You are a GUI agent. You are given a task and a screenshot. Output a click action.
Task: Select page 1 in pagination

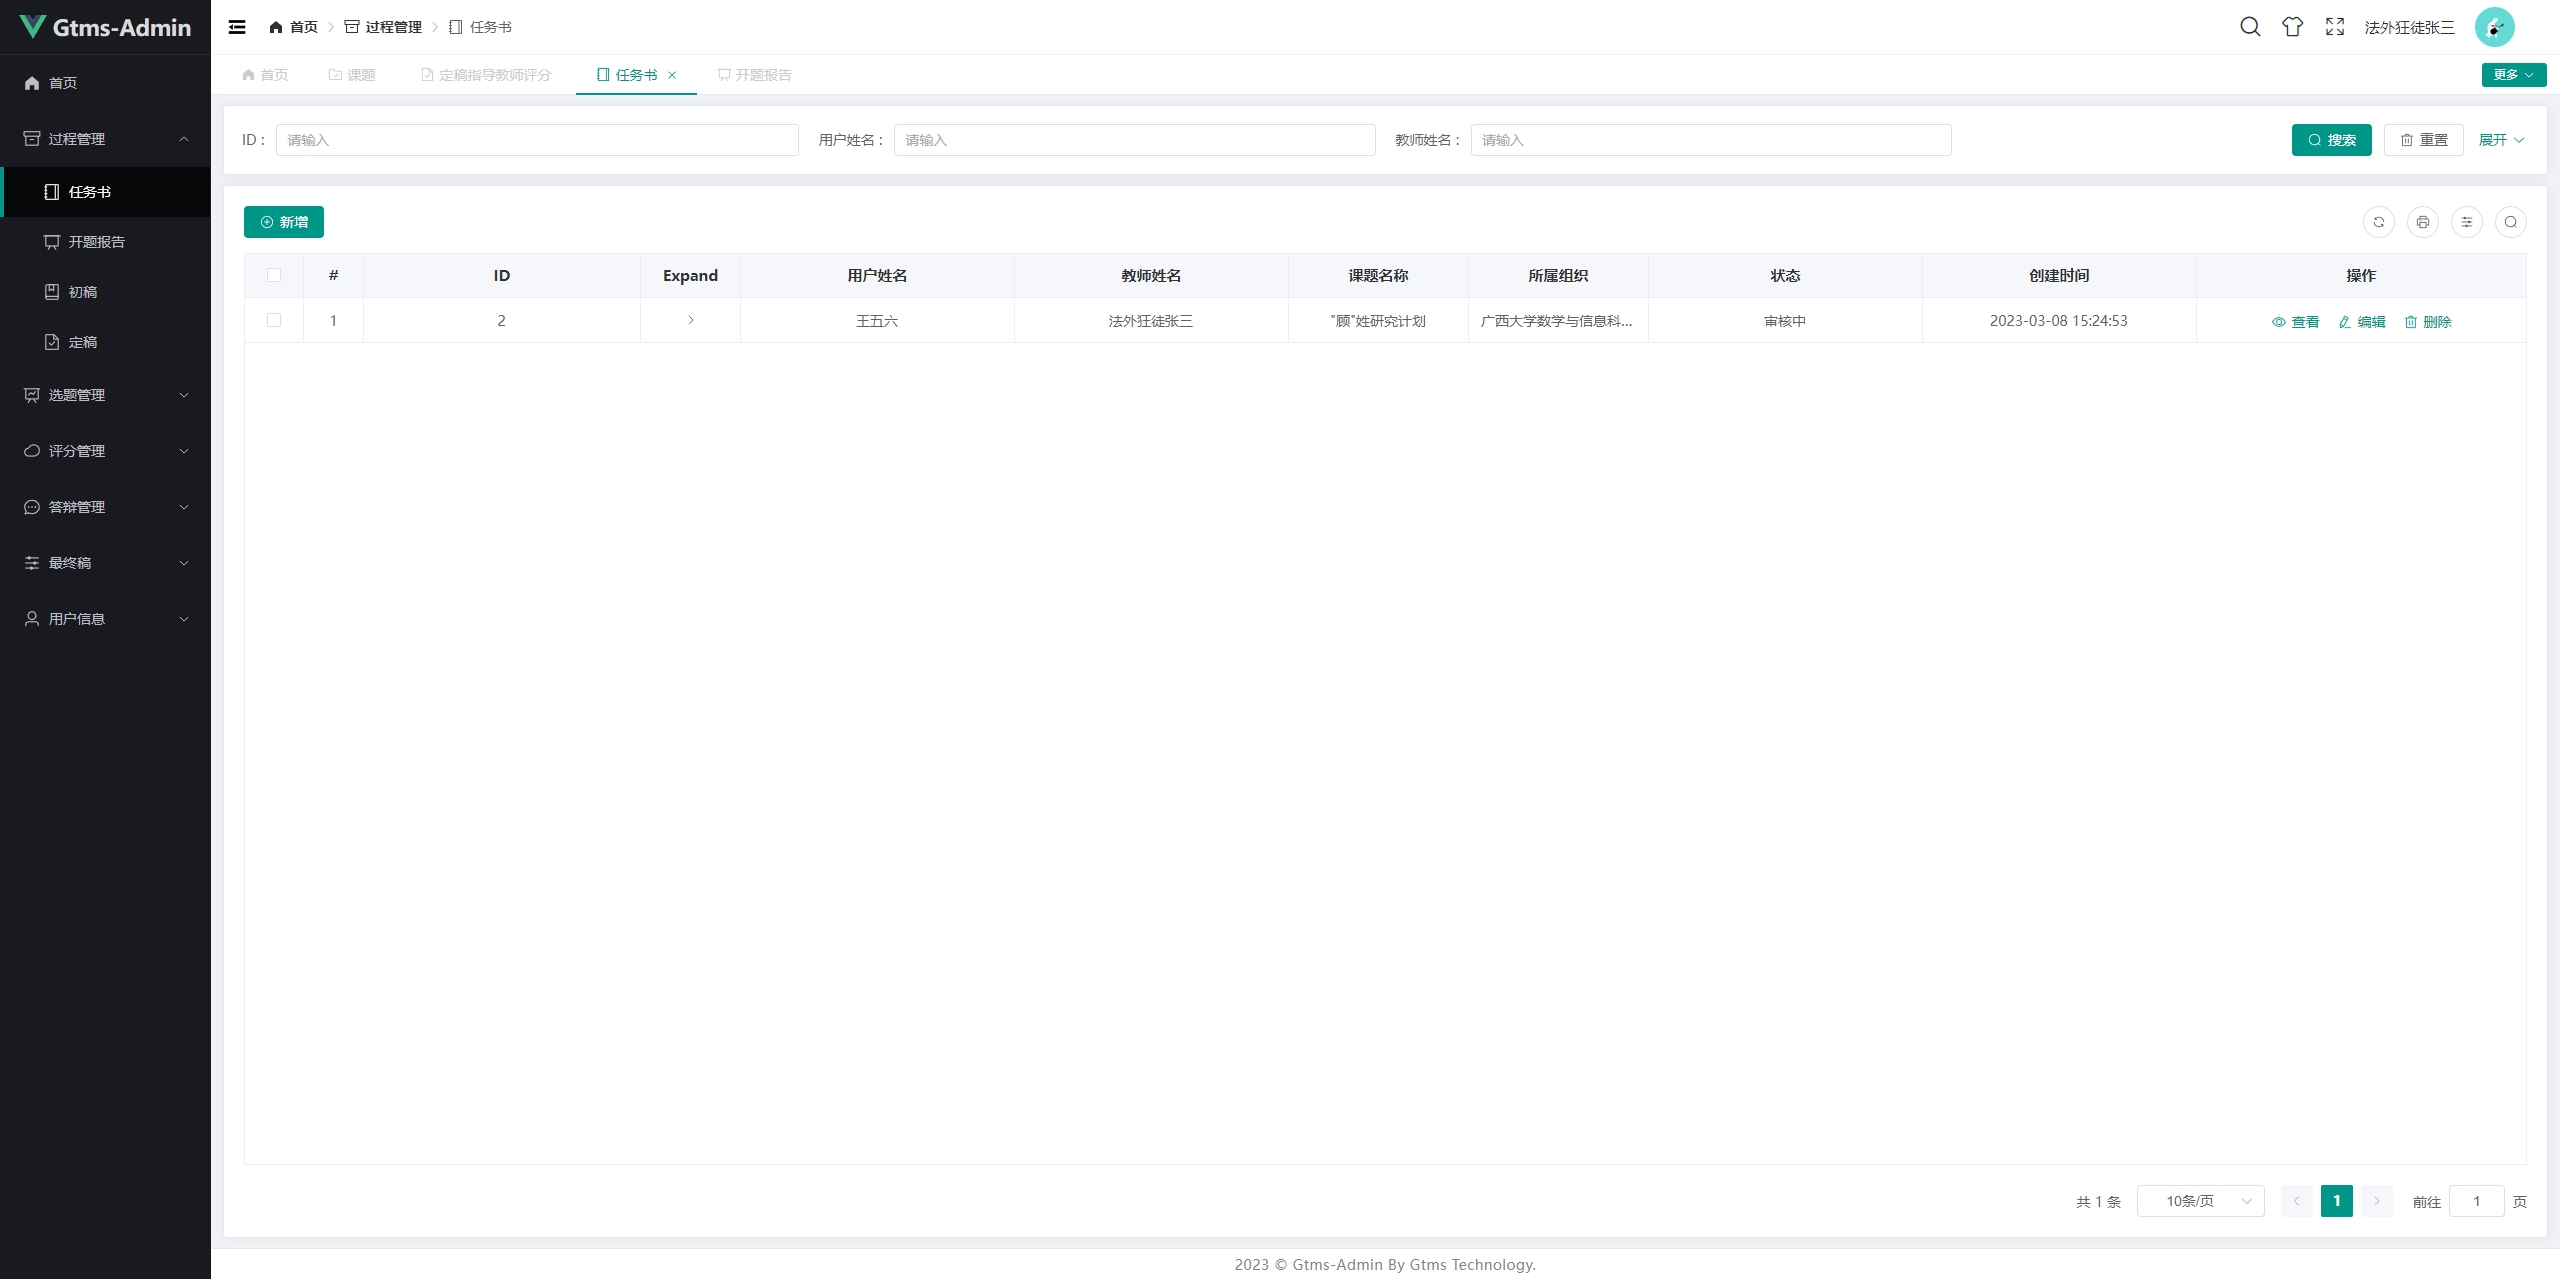coord(2337,1201)
